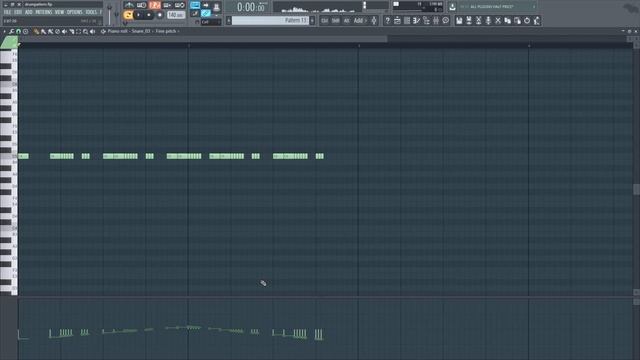Viewport: 640px width, 360px height.
Task: Toggle Wait for input before recording
Action: coord(141,5)
